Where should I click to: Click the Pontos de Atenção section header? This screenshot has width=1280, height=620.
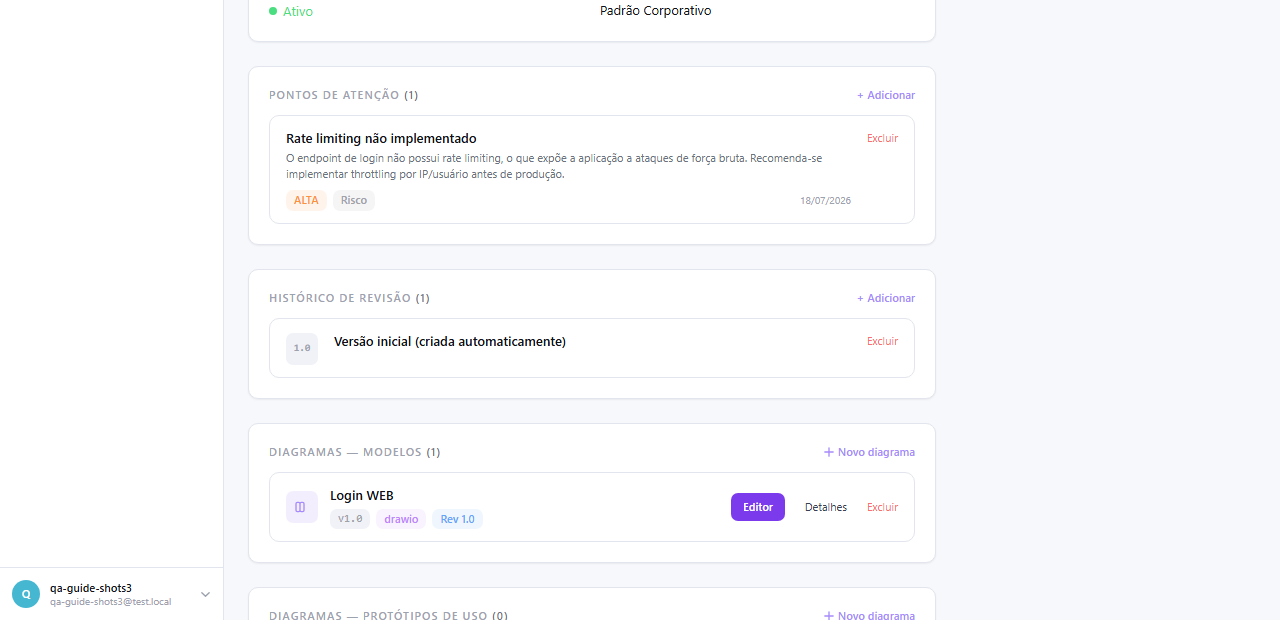tap(343, 95)
